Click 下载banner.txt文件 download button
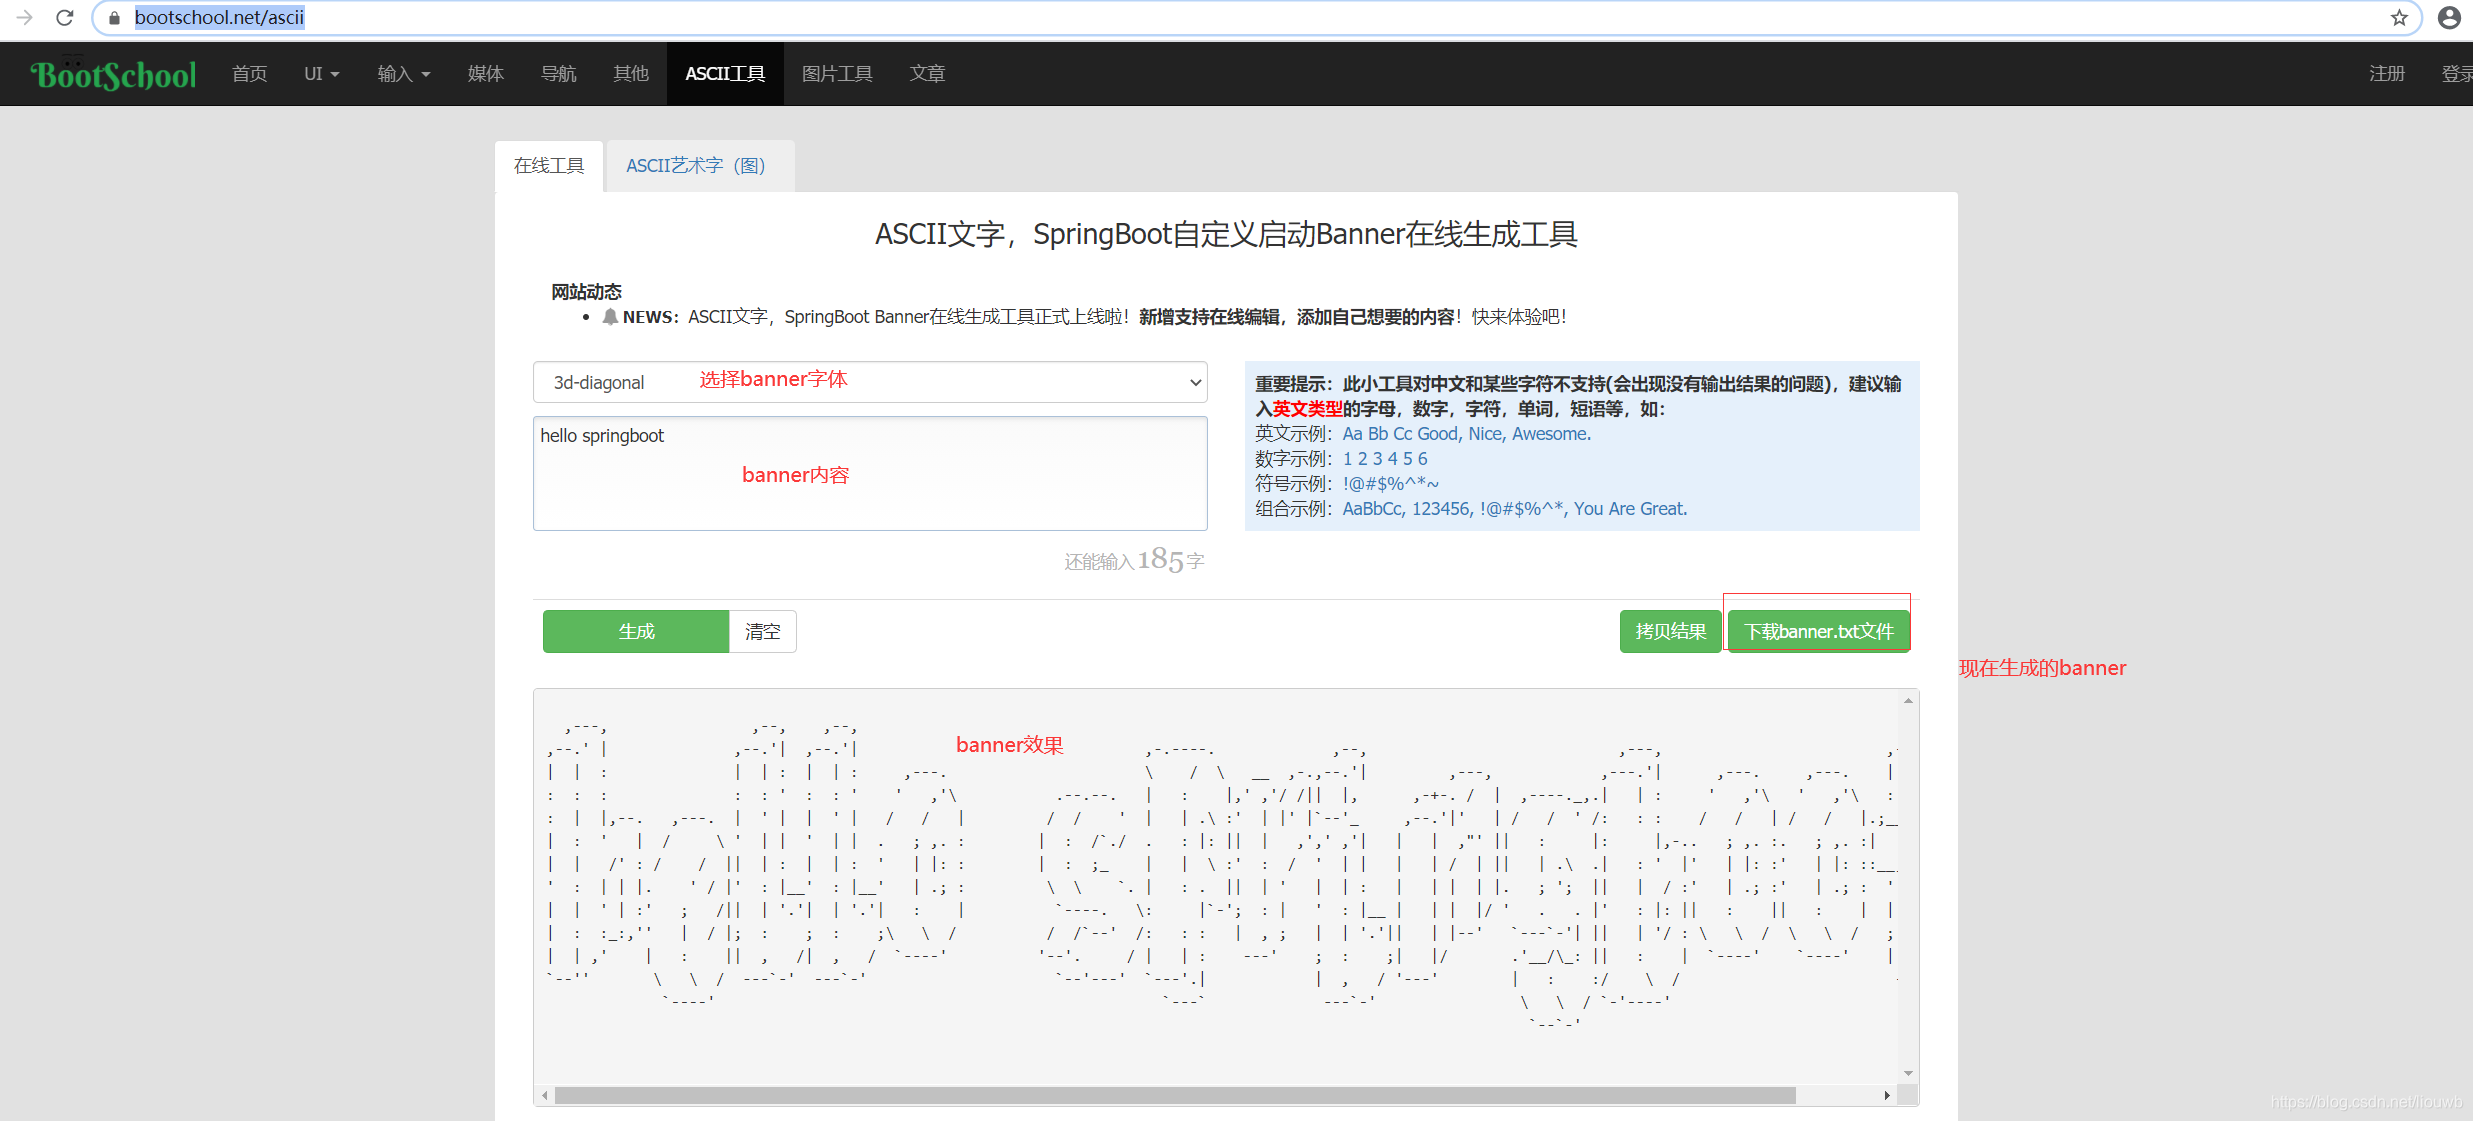 [1818, 631]
